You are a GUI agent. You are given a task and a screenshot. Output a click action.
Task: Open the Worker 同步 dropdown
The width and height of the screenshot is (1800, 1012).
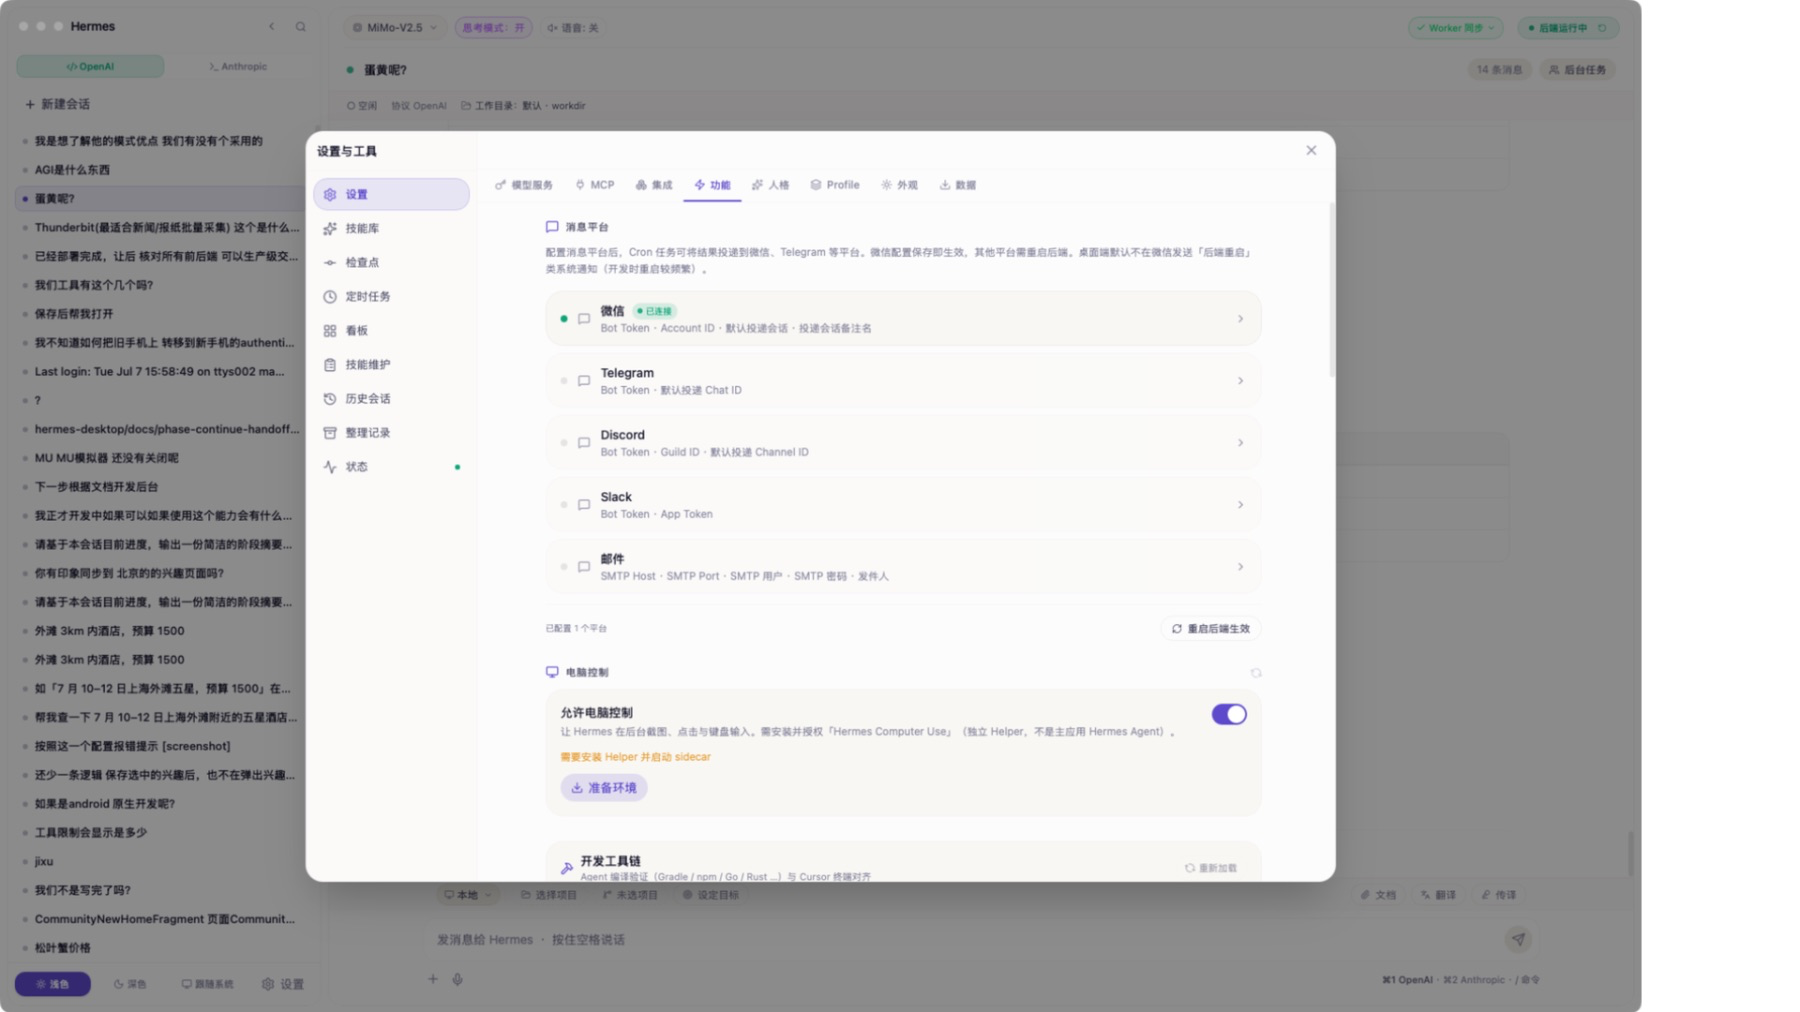coord(1455,28)
